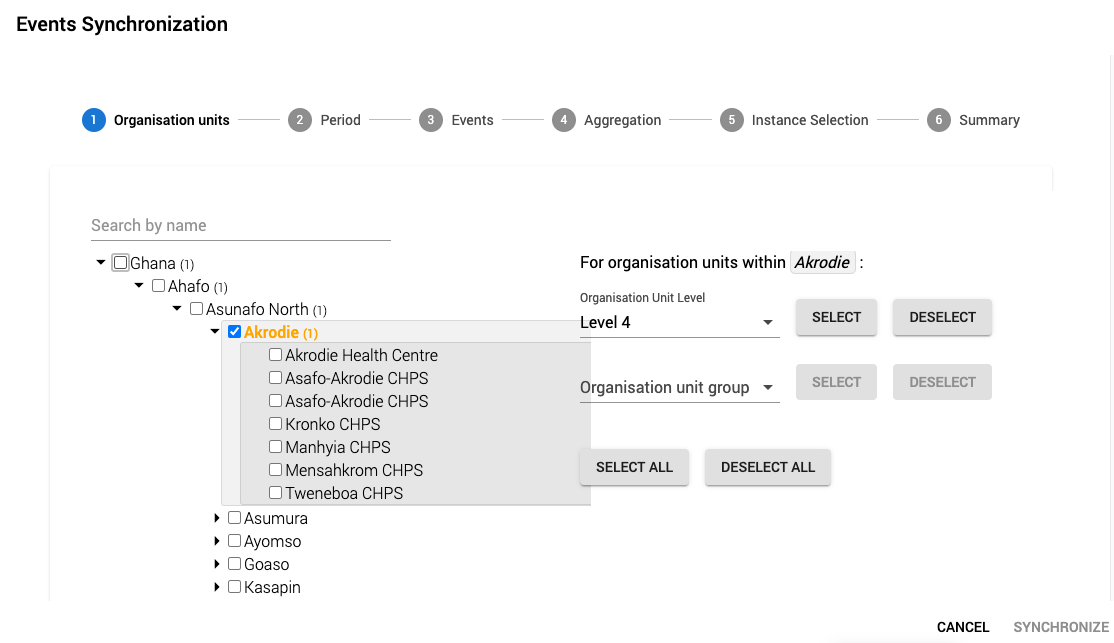This screenshot has height=643, width=1114.
Task: Click the SYNCHRONIZE button
Action: pyautogui.click(x=1062, y=627)
